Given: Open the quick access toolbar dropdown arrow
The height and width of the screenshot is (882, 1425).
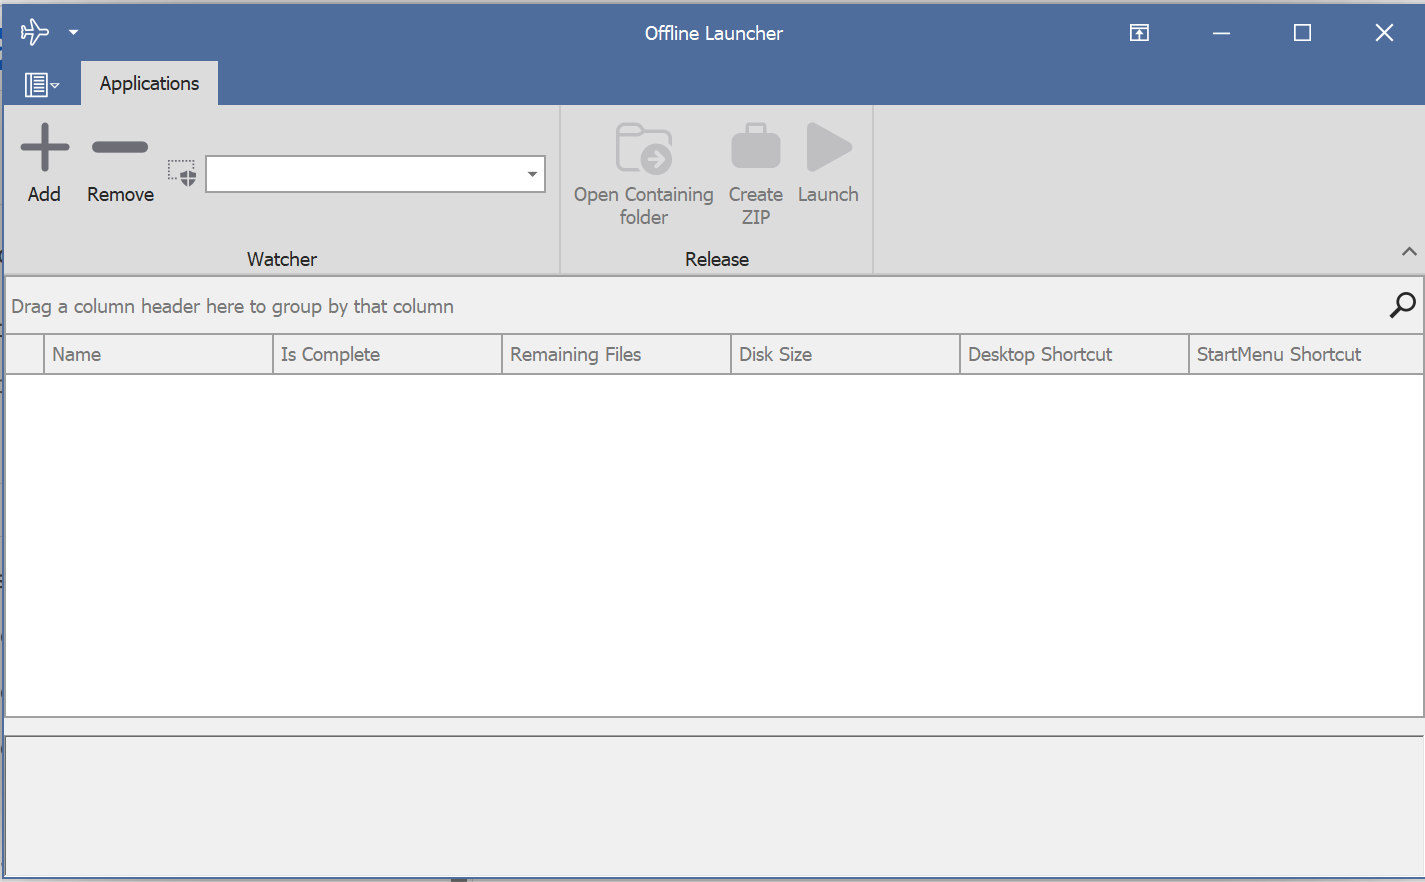Looking at the screenshot, I should coord(73,32).
